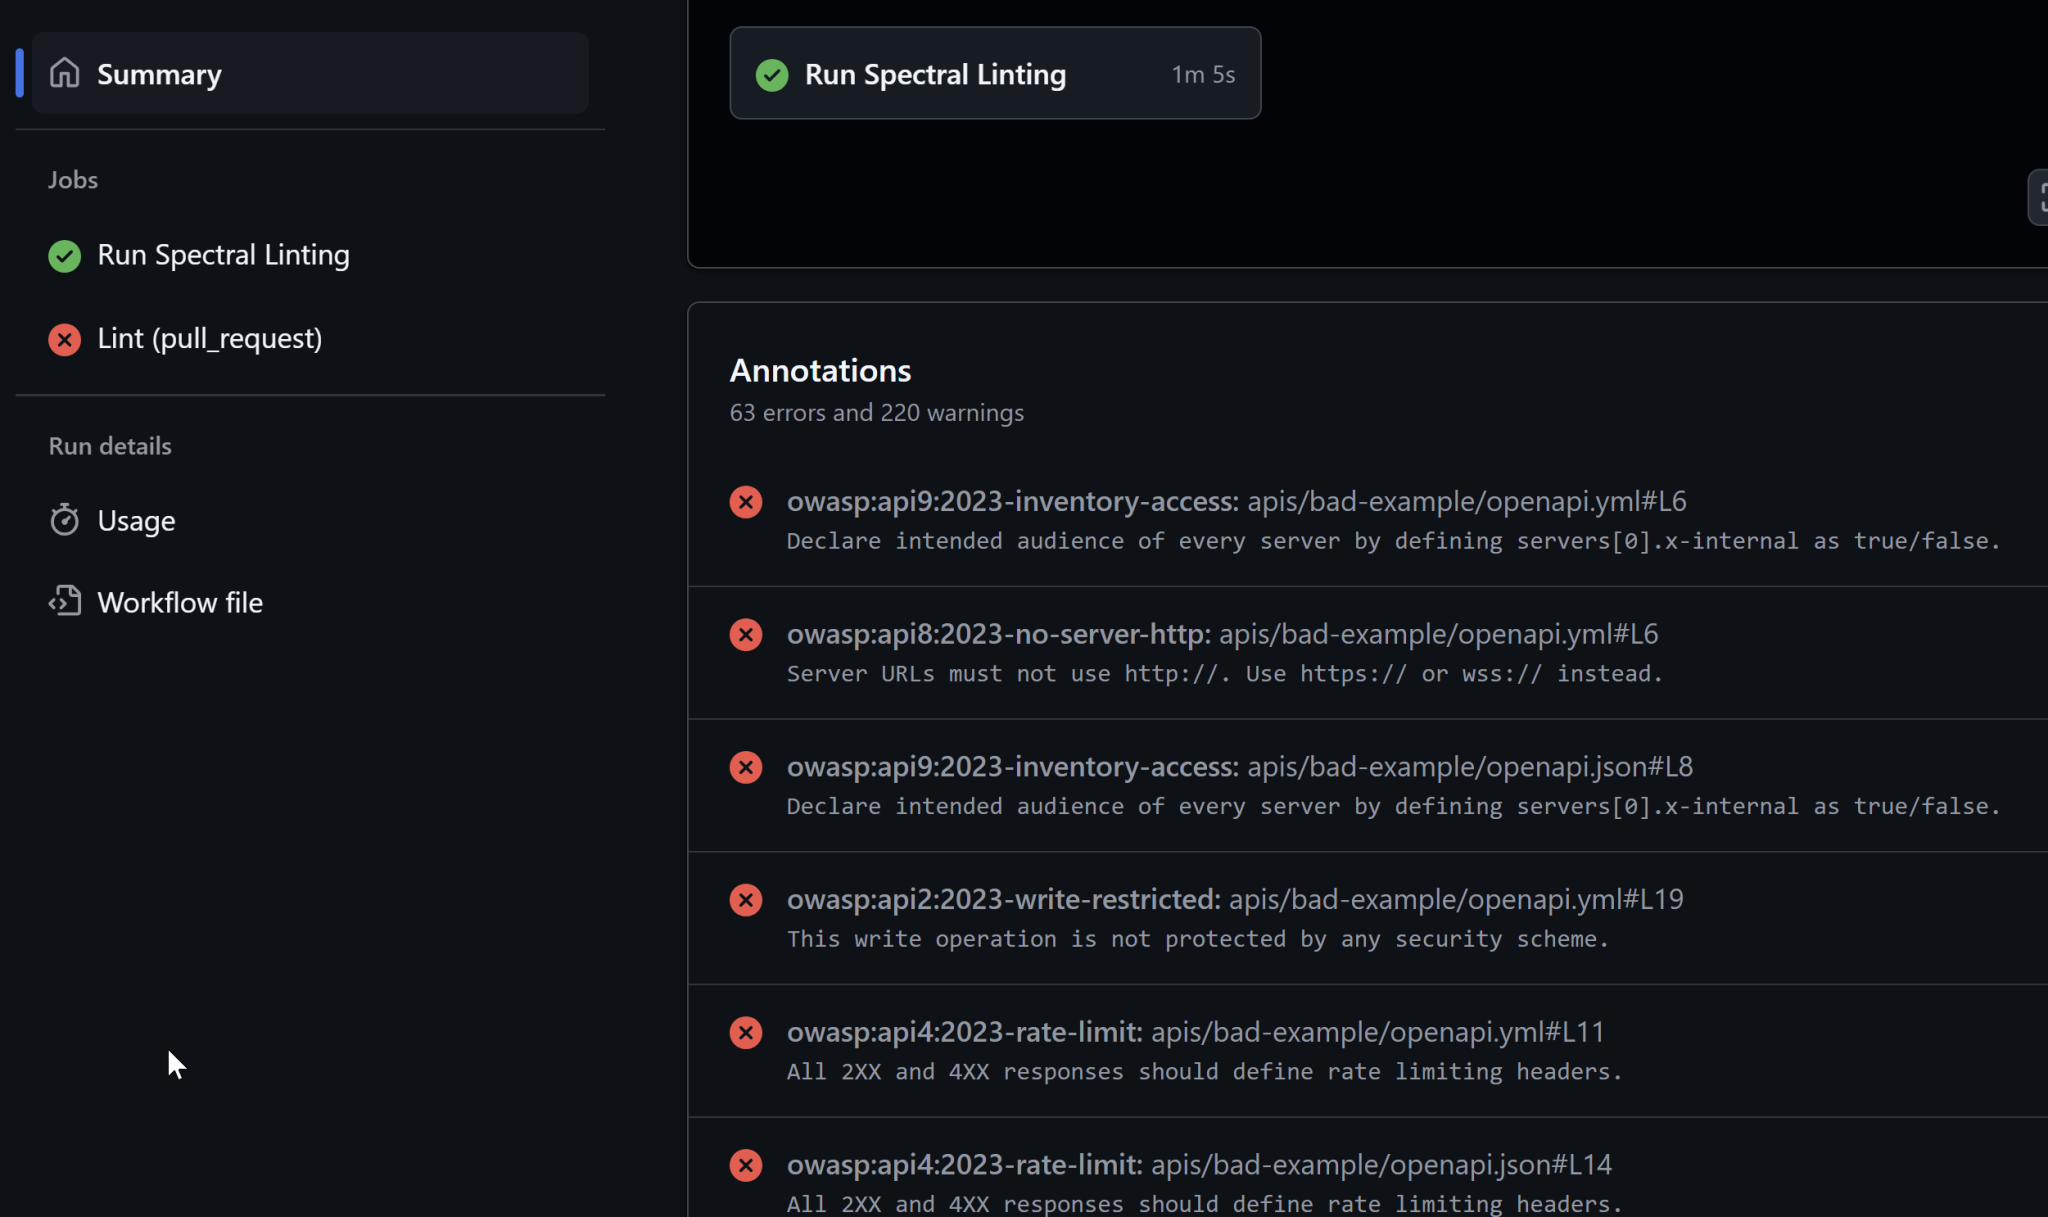View the Usage details
2048x1217 pixels.
click(137, 519)
